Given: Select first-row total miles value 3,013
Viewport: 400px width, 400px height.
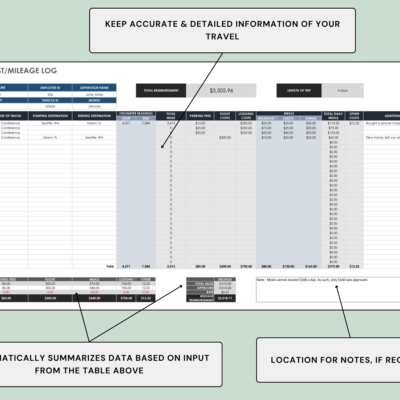Looking at the screenshot, I should pyautogui.click(x=171, y=123).
